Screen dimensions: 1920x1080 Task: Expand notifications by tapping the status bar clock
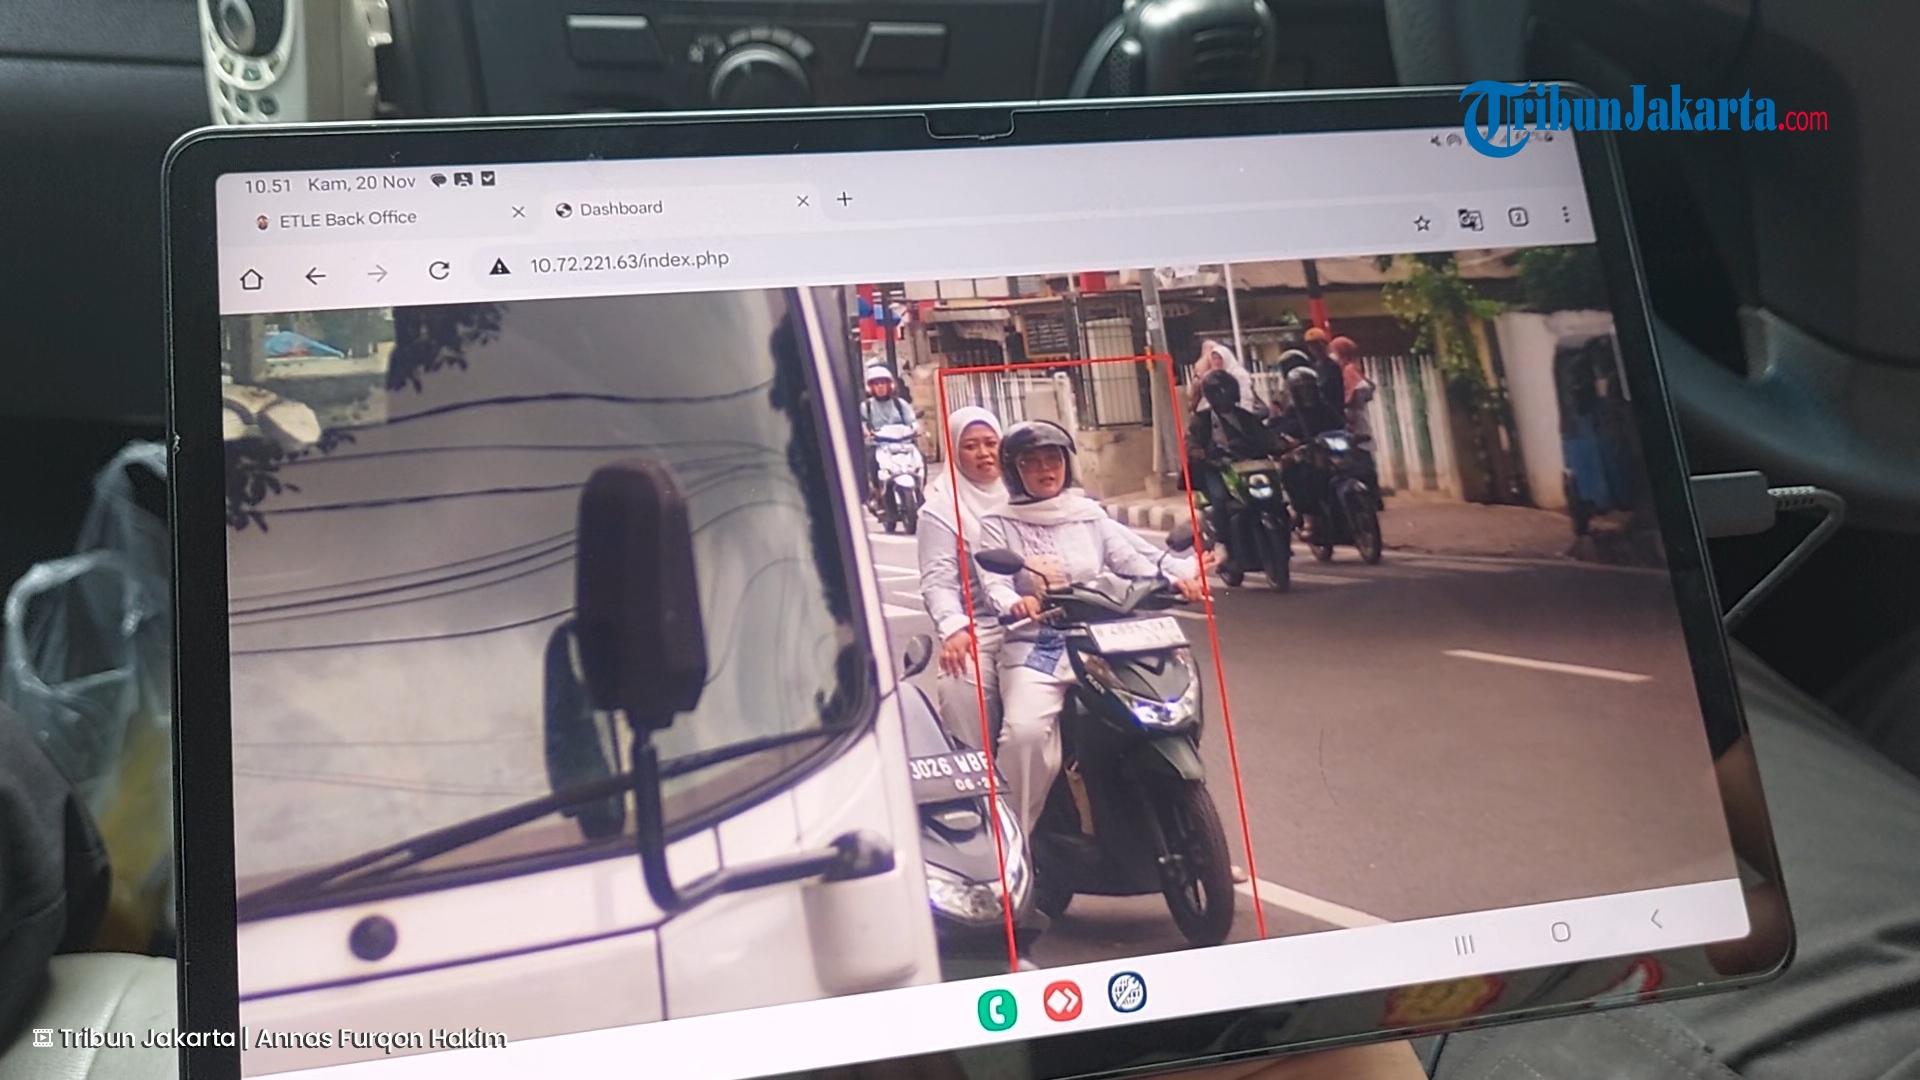[x=269, y=184]
